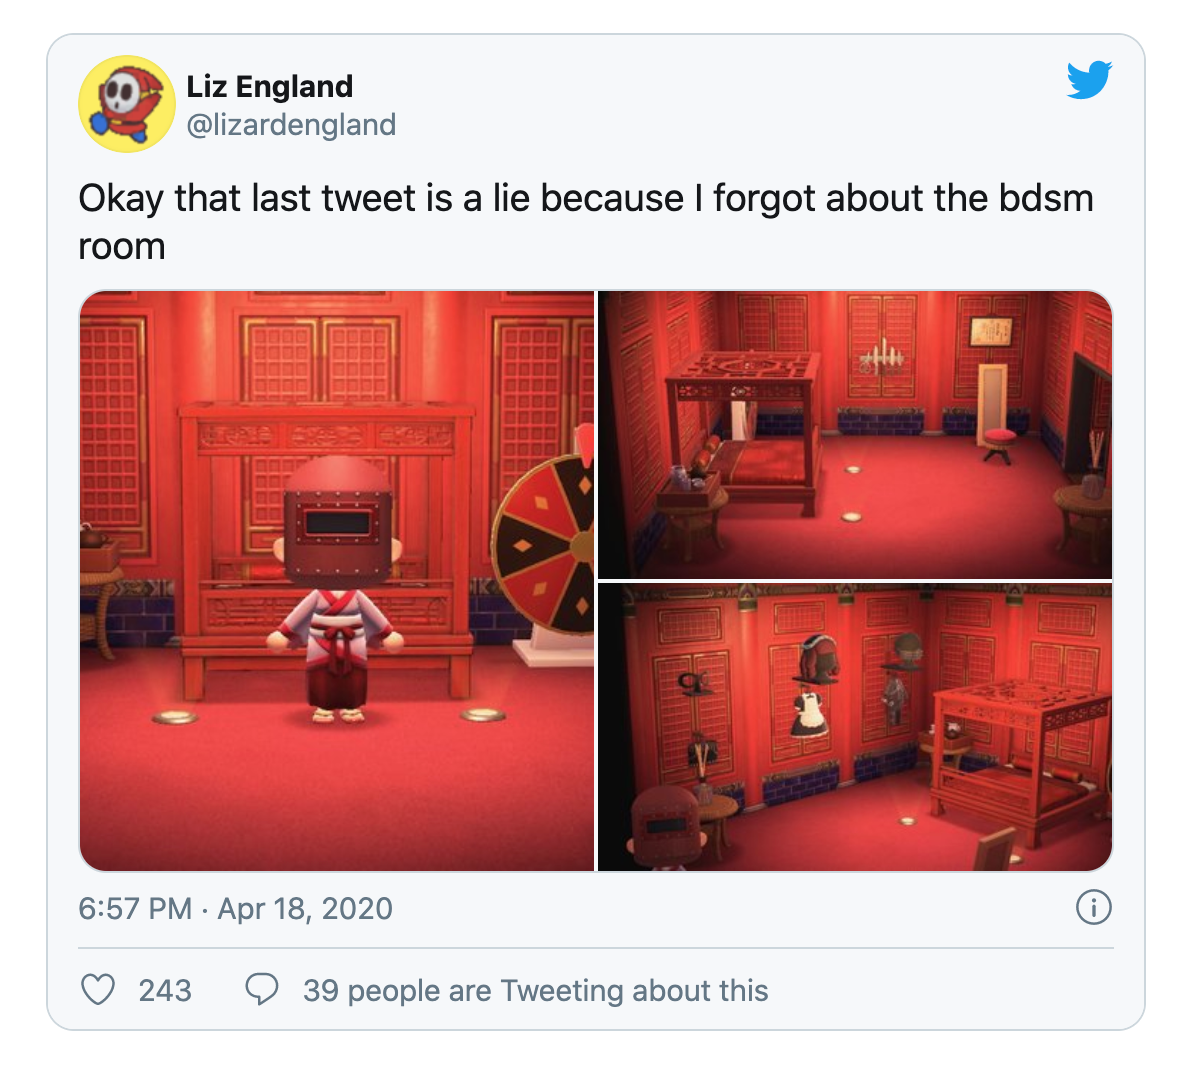The image size is (1192, 1072).
Task: Click the maid dress on wall photo
Action: tap(808, 714)
